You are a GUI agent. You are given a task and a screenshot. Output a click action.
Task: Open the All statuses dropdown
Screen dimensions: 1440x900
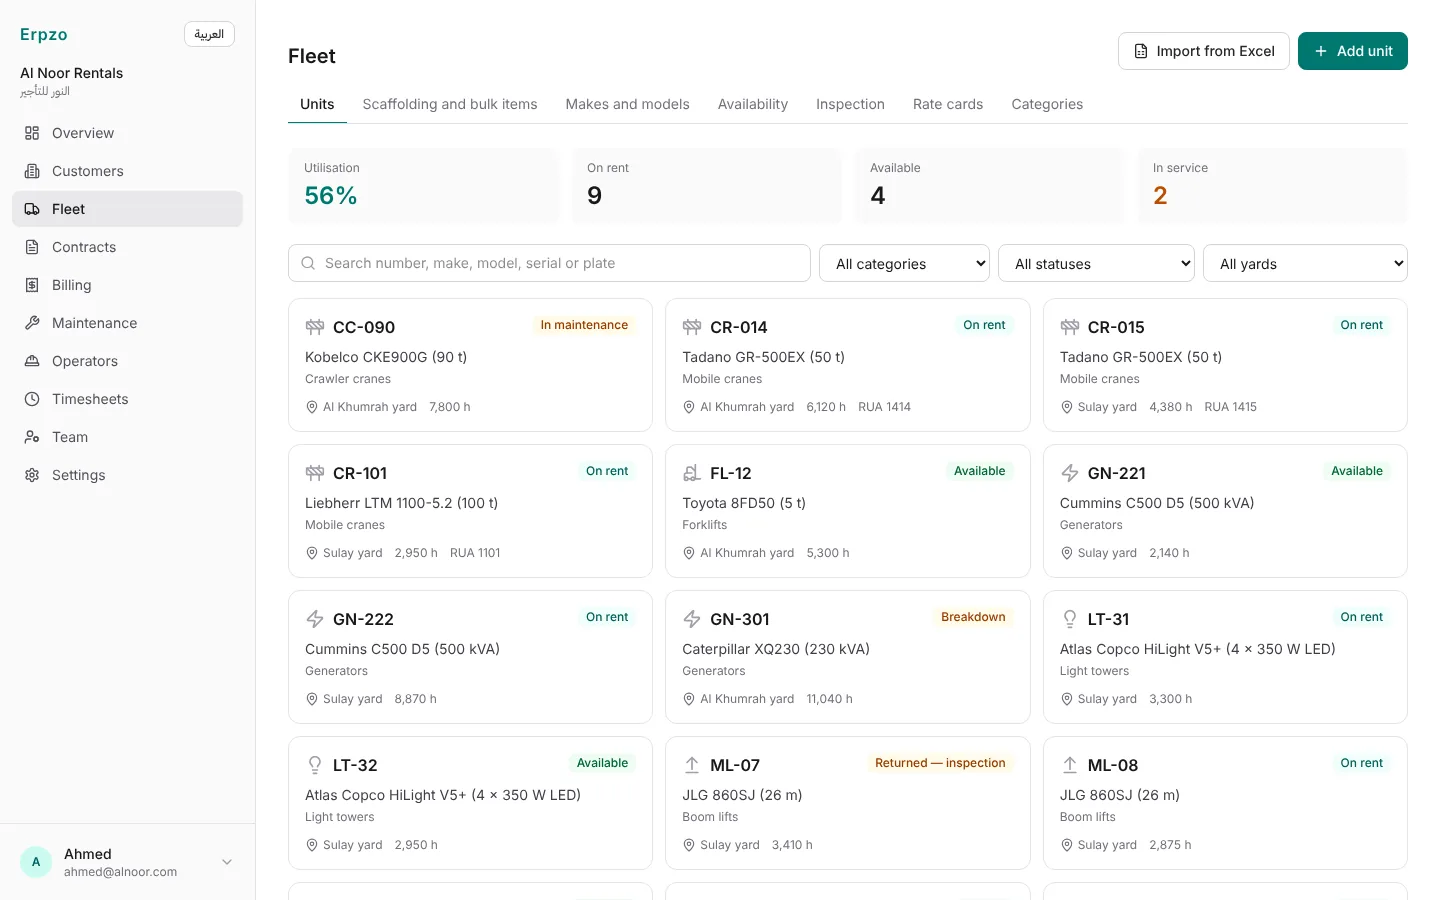pyautogui.click(x=1096, y=263)
